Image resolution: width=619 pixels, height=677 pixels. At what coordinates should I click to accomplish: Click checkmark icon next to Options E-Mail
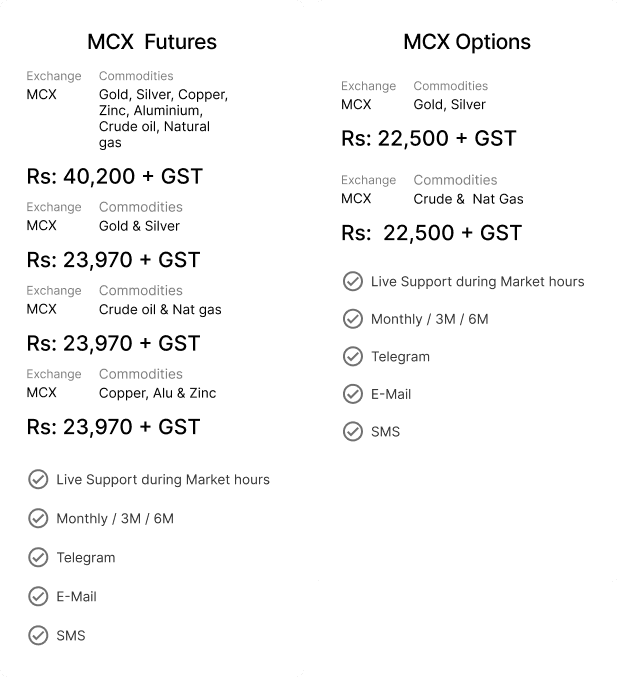[353, 394]
